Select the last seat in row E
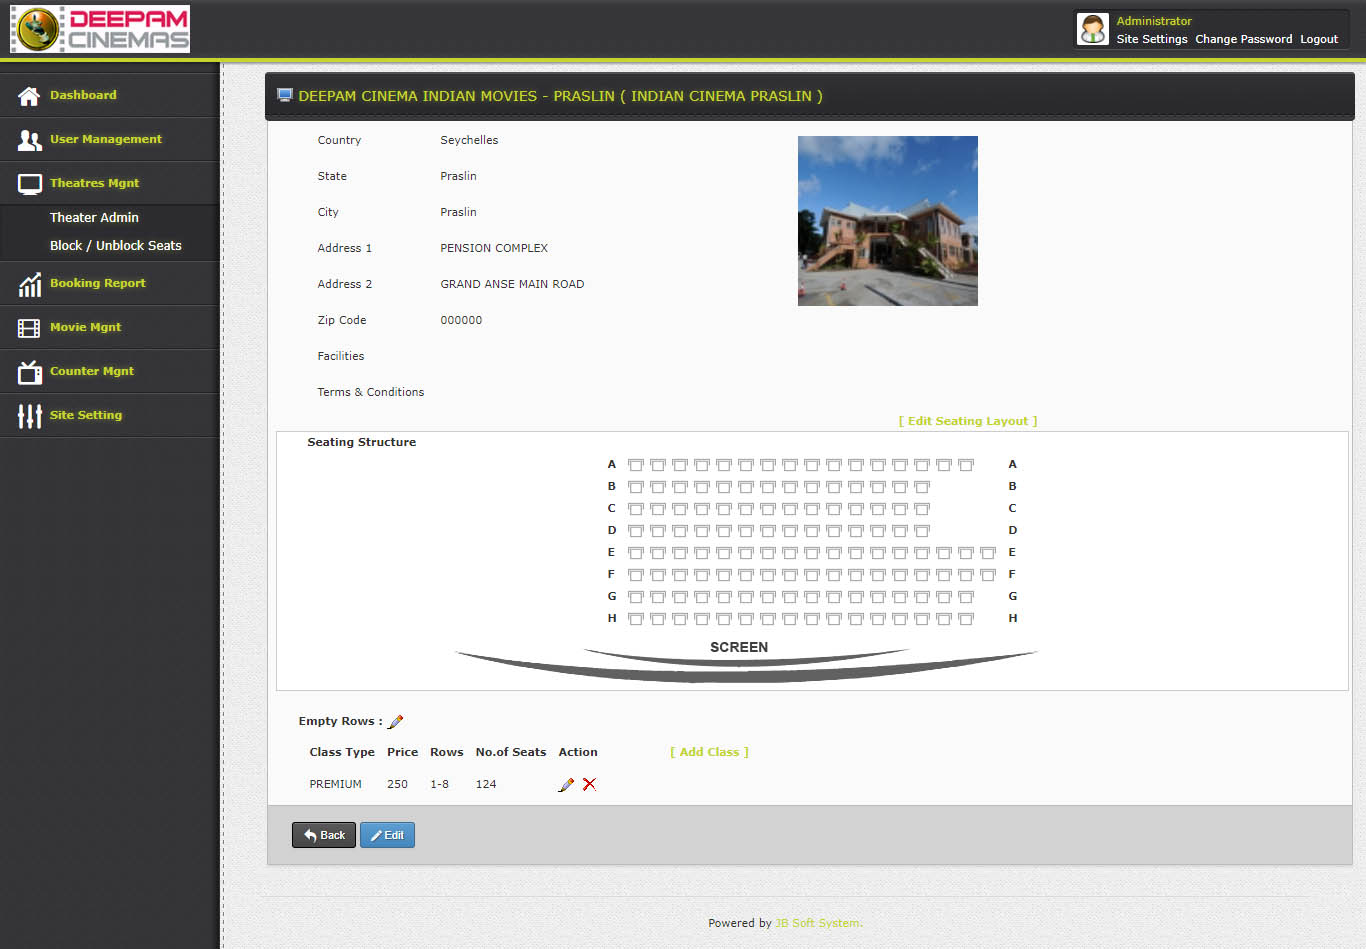 987,553
